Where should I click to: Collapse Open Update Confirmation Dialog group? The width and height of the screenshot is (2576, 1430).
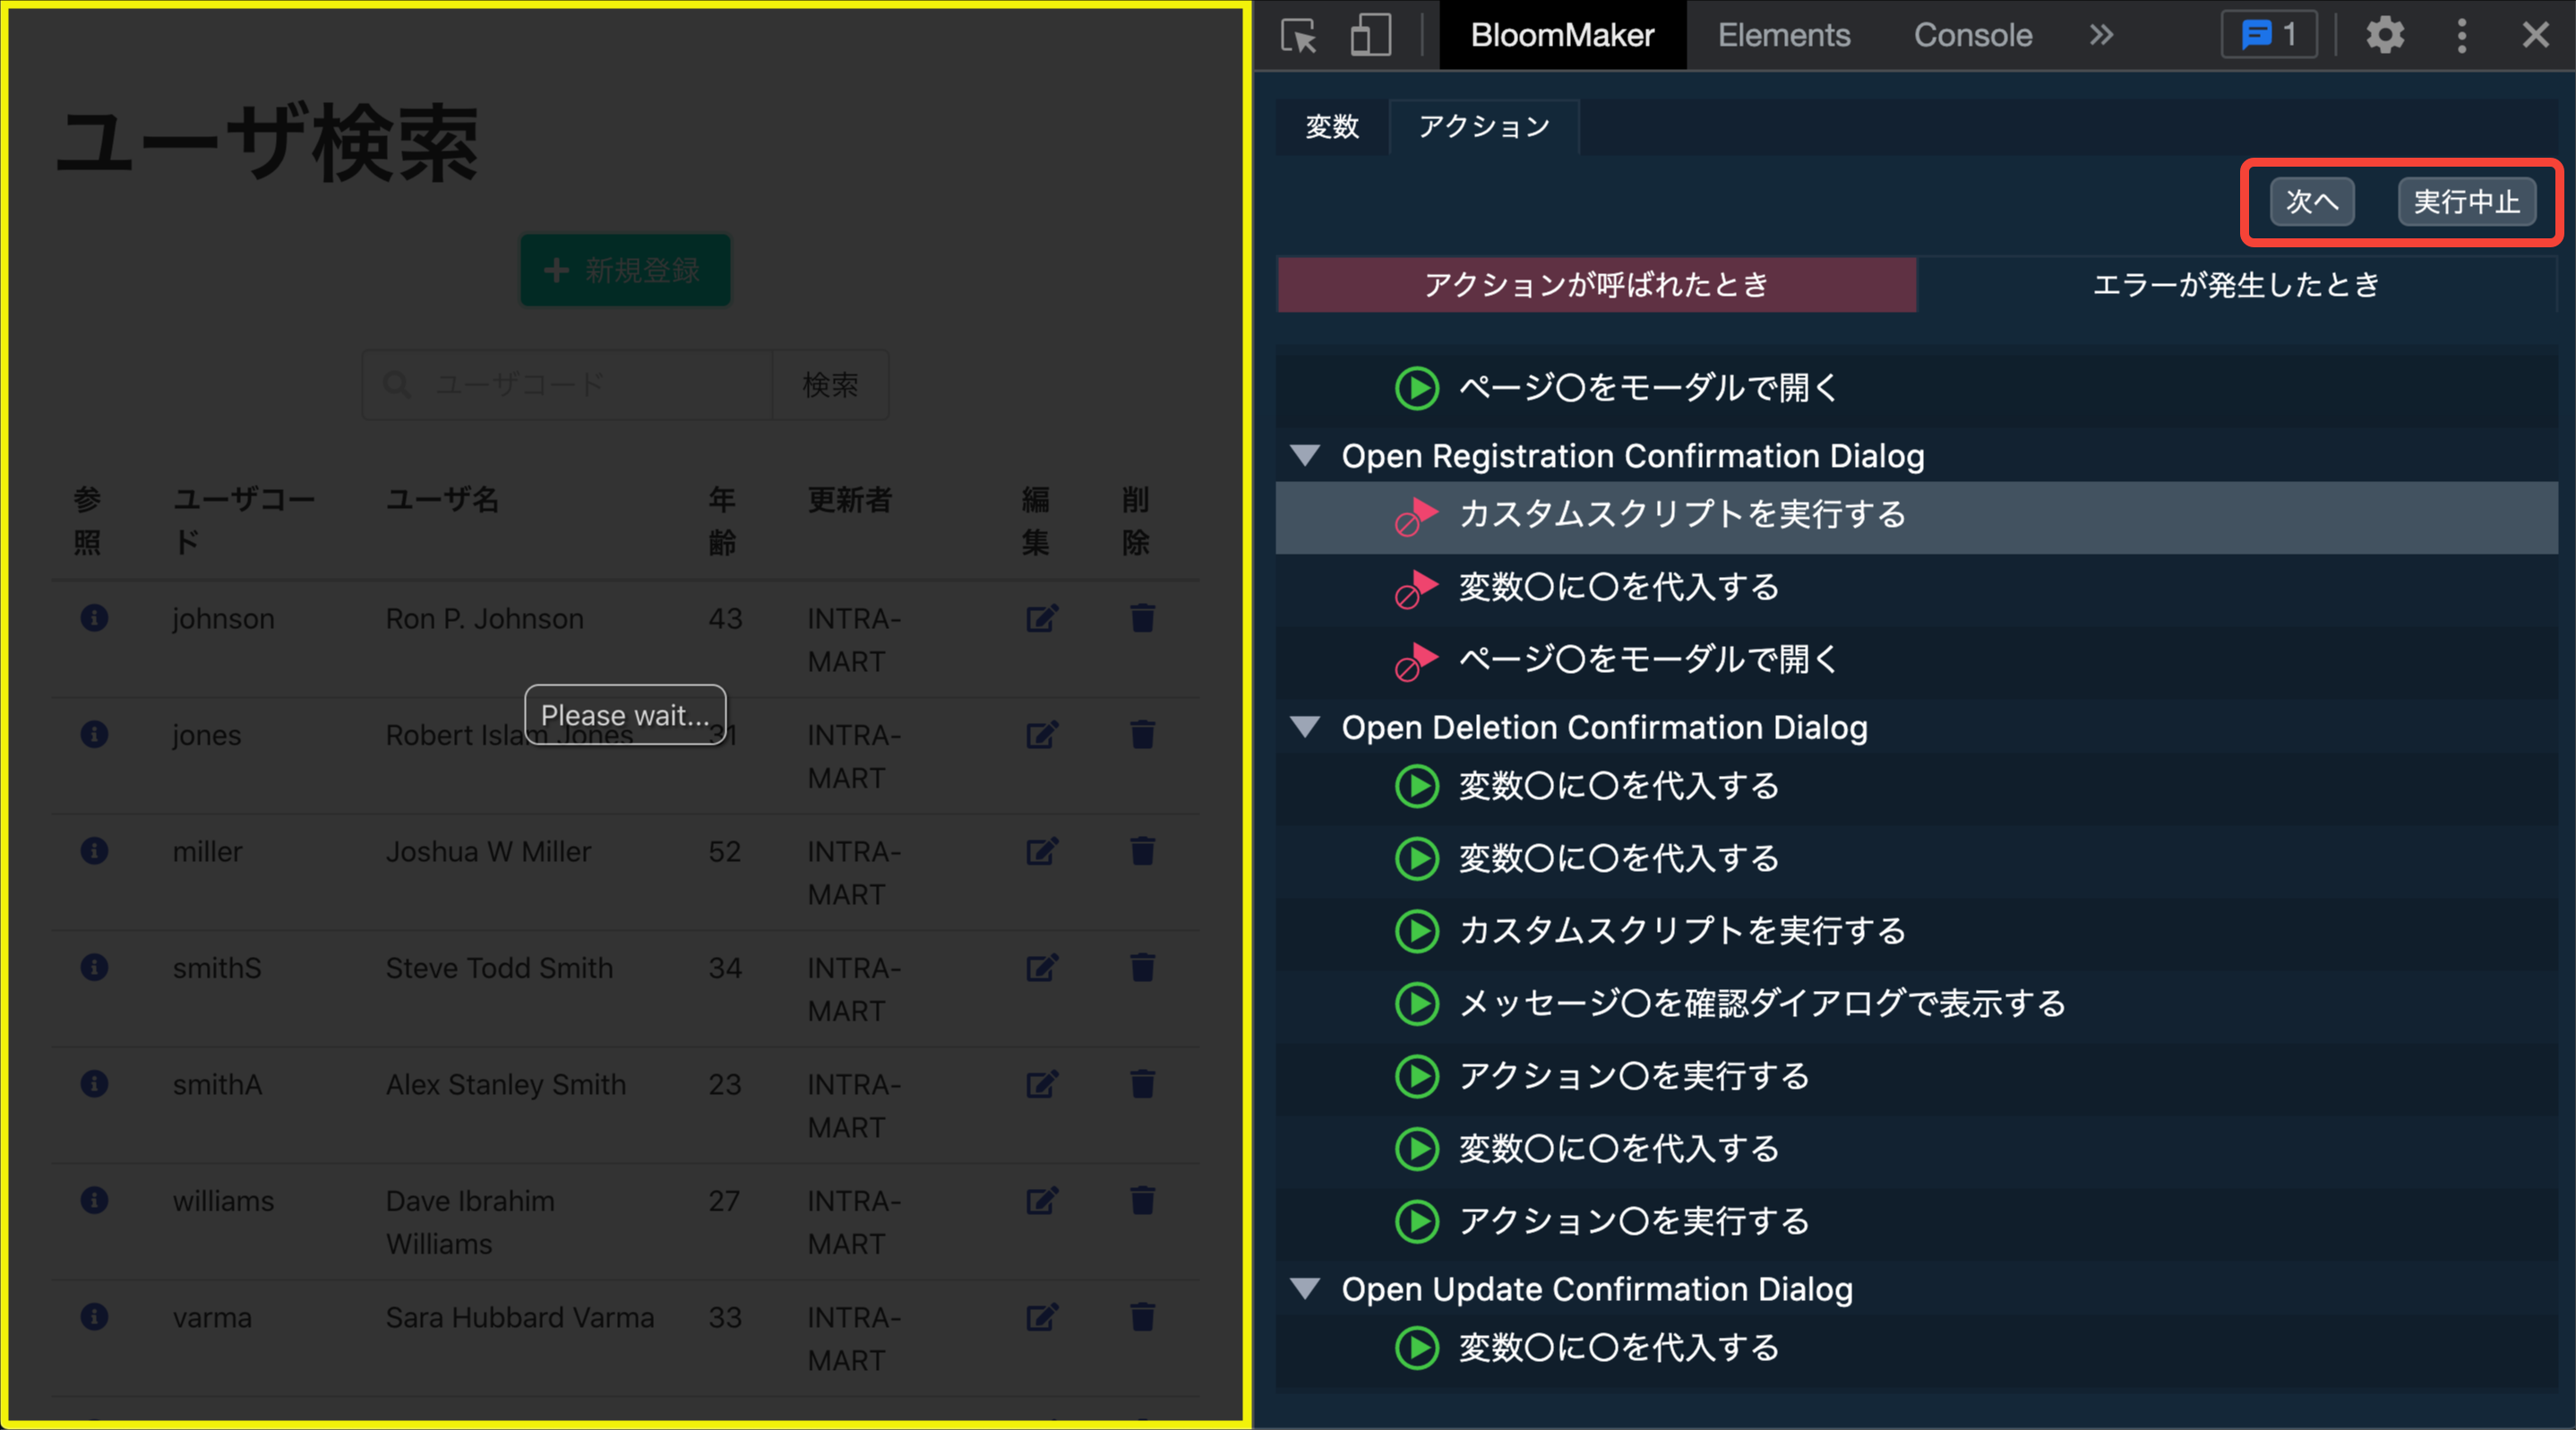[x=1305, y=1288]
